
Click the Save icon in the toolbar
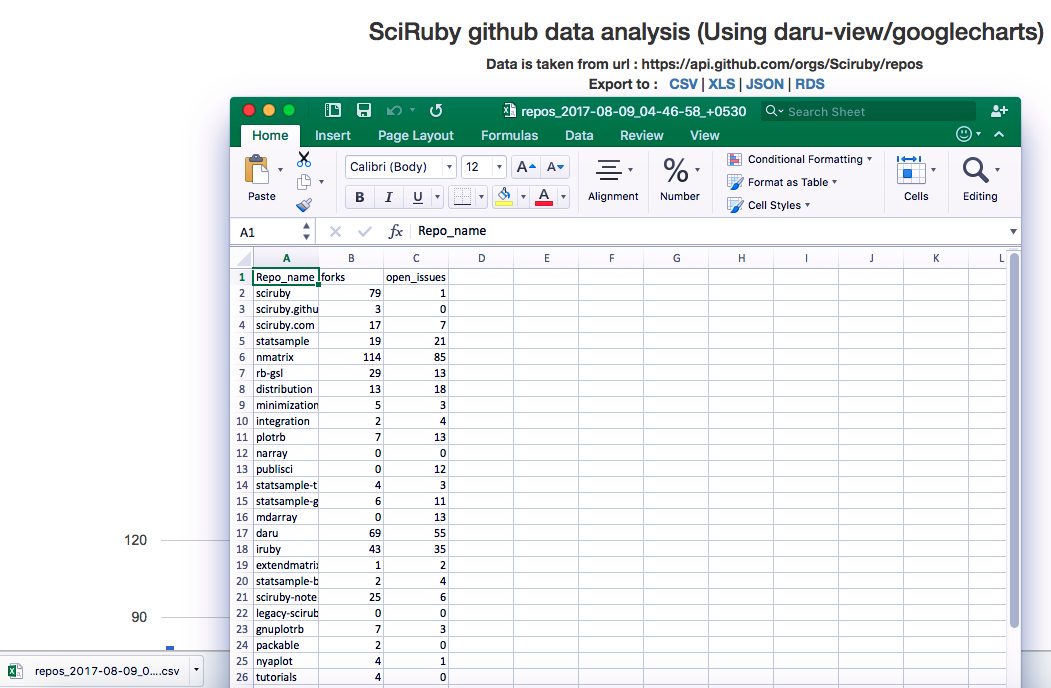point(363,110)
